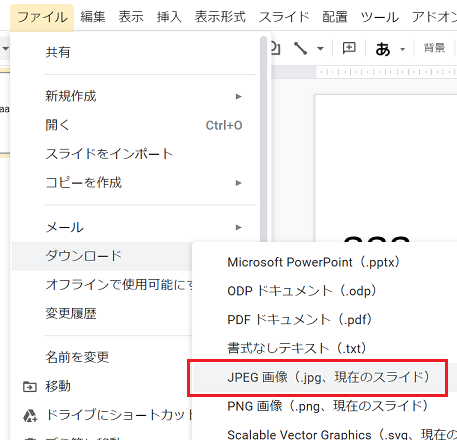Download as Microsoft PowerPoint (.pptx)
This screenshot has height=440, width=457.
(x=324, y=262)
